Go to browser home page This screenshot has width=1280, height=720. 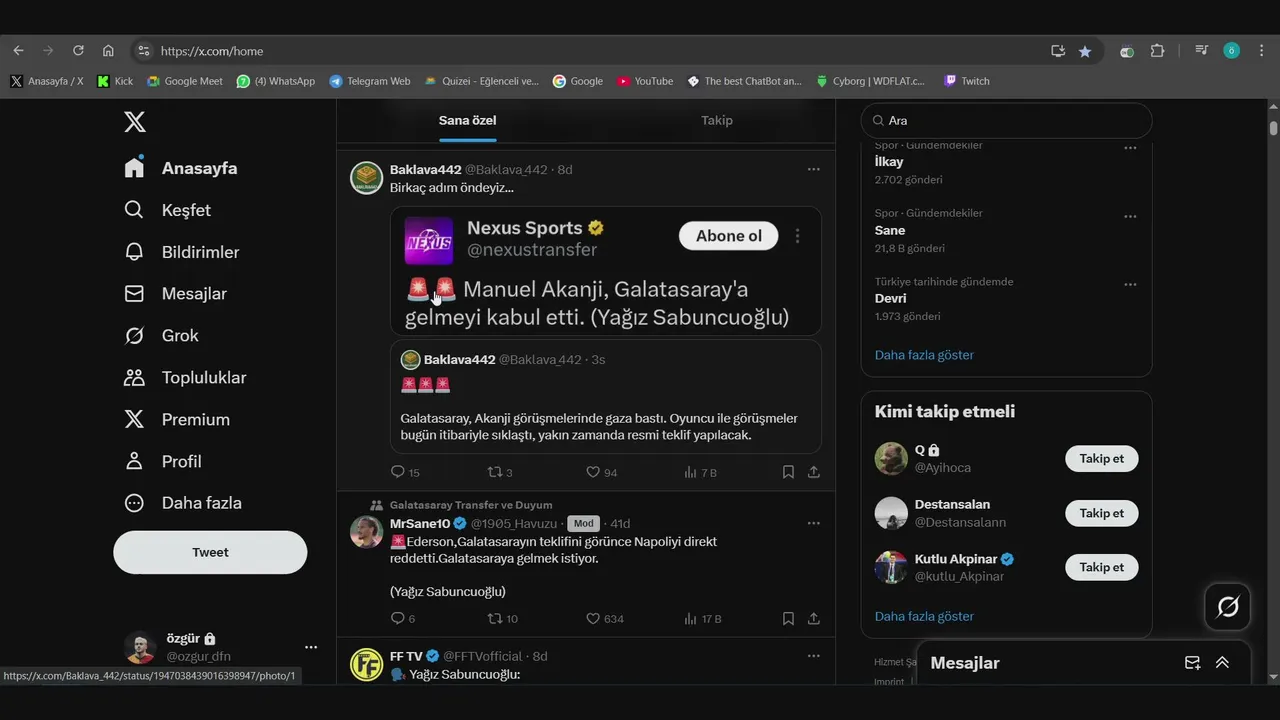pyautogui.click(x=108, y=51)
